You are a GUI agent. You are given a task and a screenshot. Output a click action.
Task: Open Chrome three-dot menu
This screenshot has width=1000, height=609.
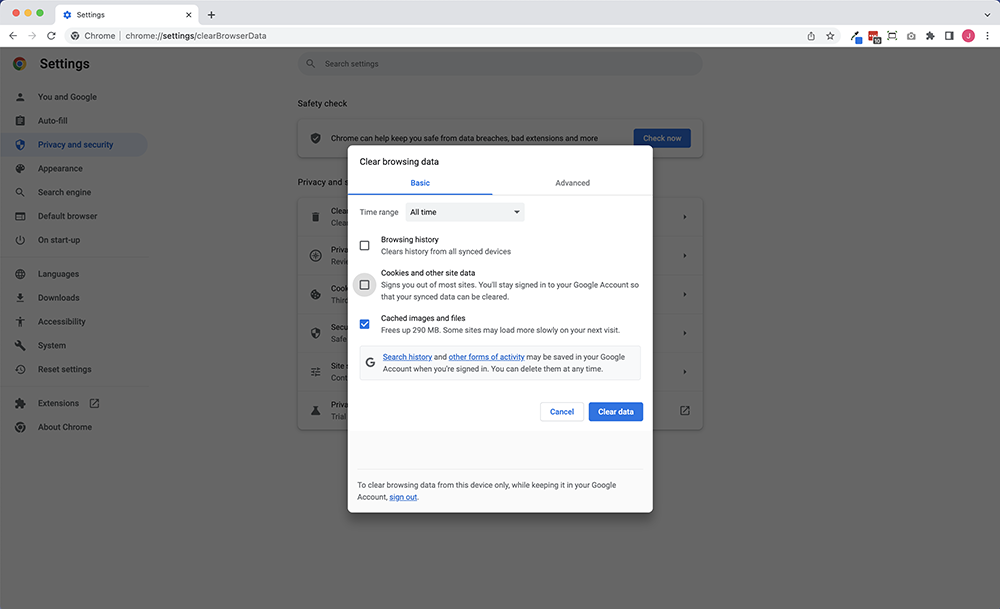click(x=987, y=36)
